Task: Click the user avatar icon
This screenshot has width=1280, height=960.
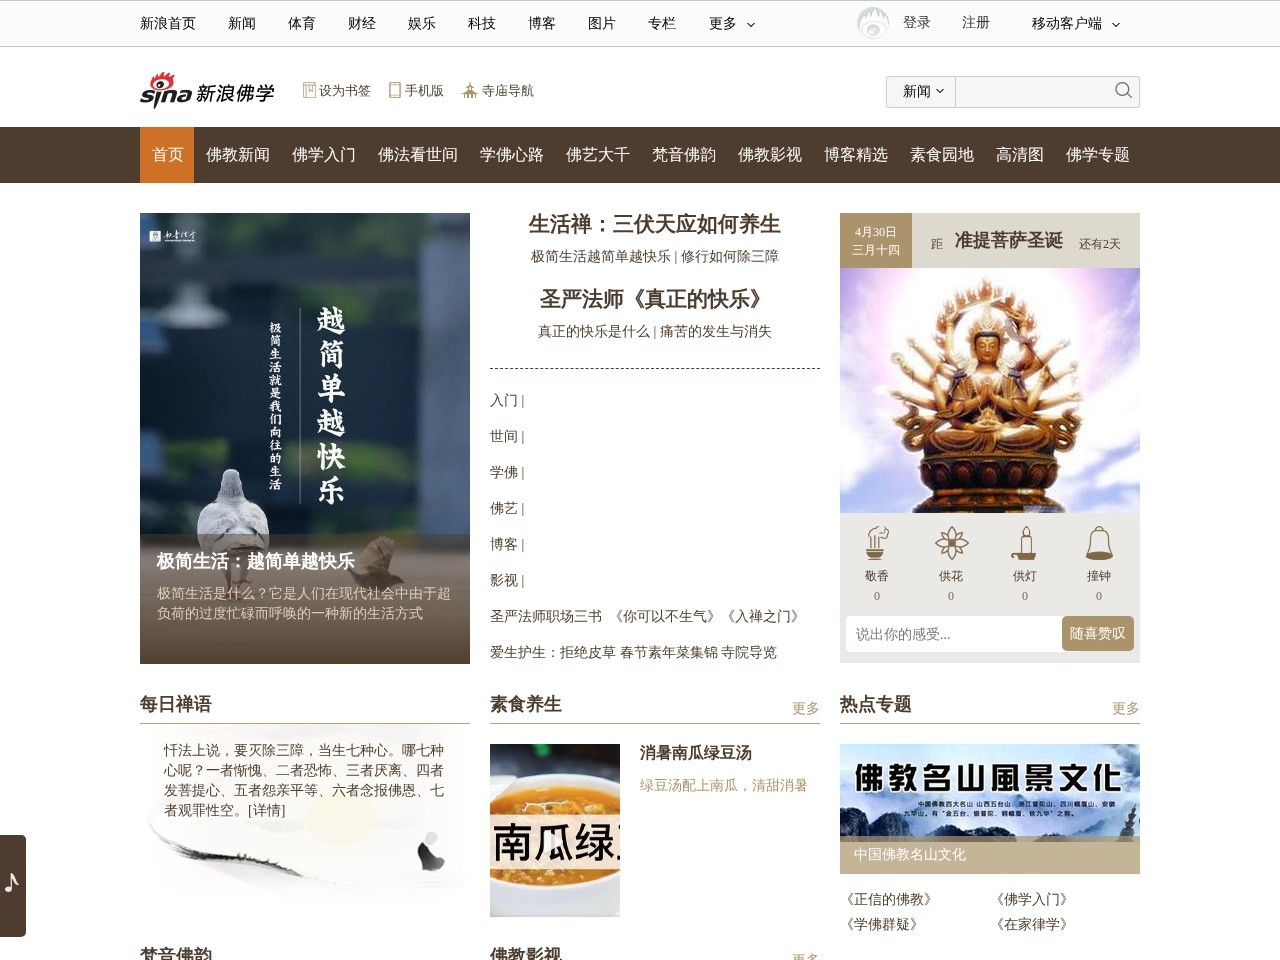Action: coord(872,23)
